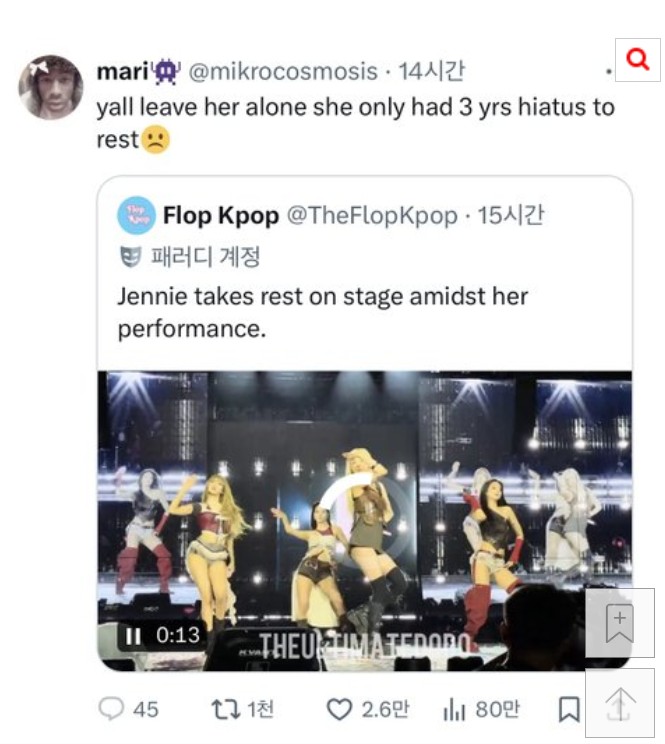665x744 pixels.
Task: Visit @TheFlopKpop handle
Action: click(372, 216)
